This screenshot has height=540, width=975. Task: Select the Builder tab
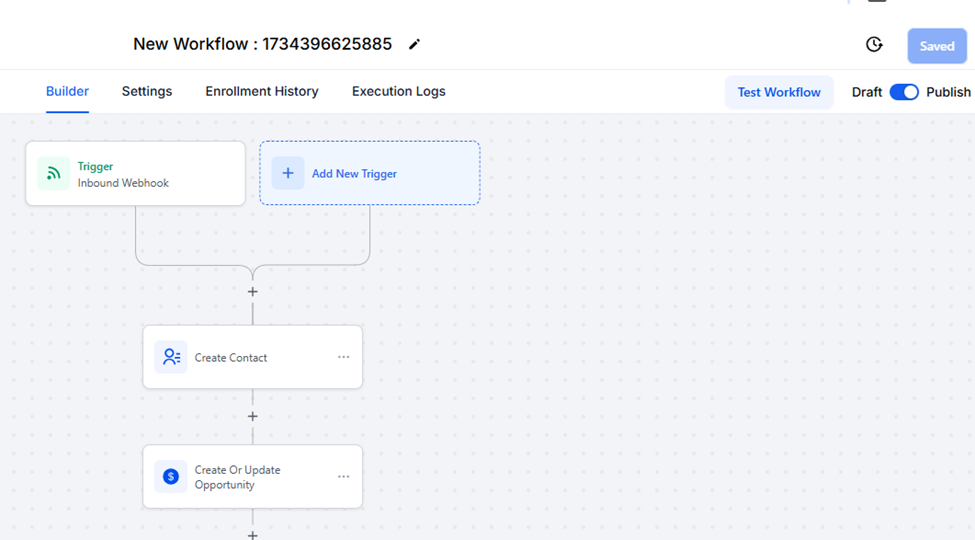coord(67,91)
